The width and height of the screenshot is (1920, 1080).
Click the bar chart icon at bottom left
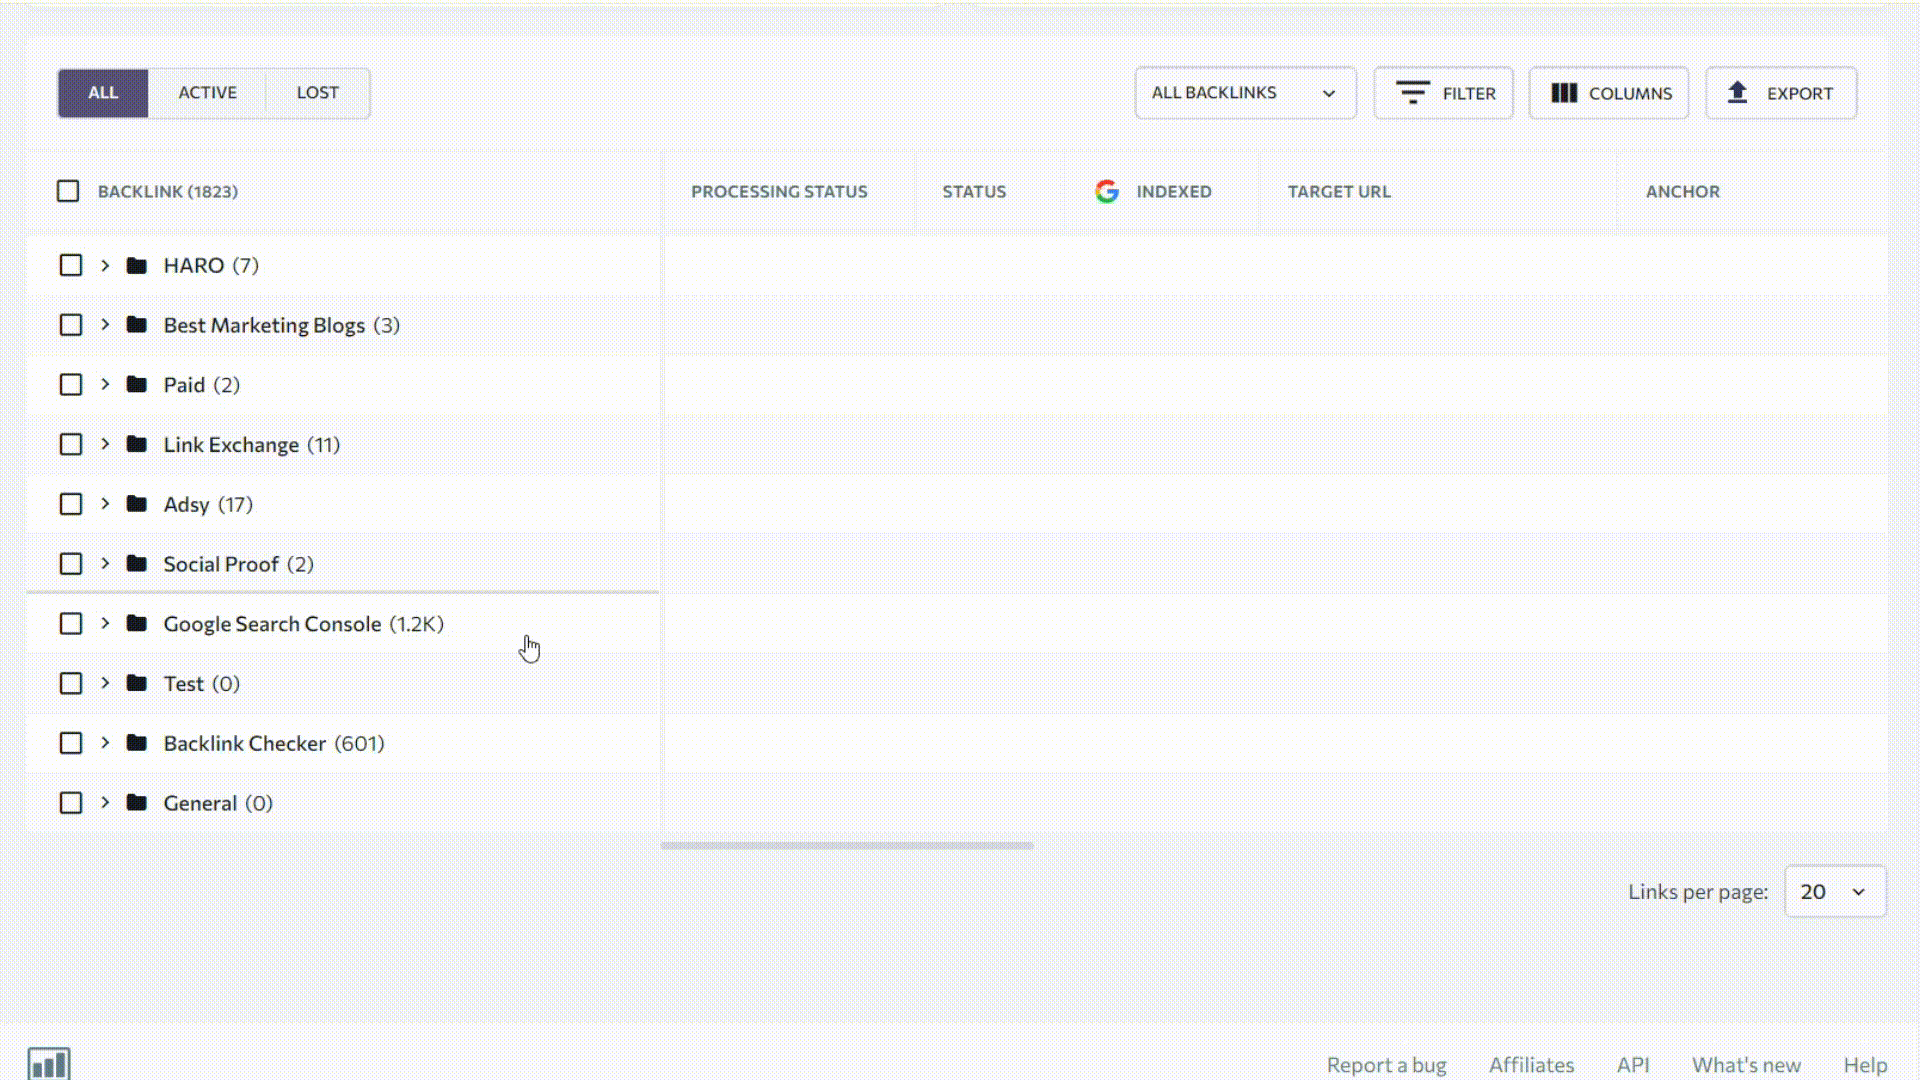click(49, 1063)
